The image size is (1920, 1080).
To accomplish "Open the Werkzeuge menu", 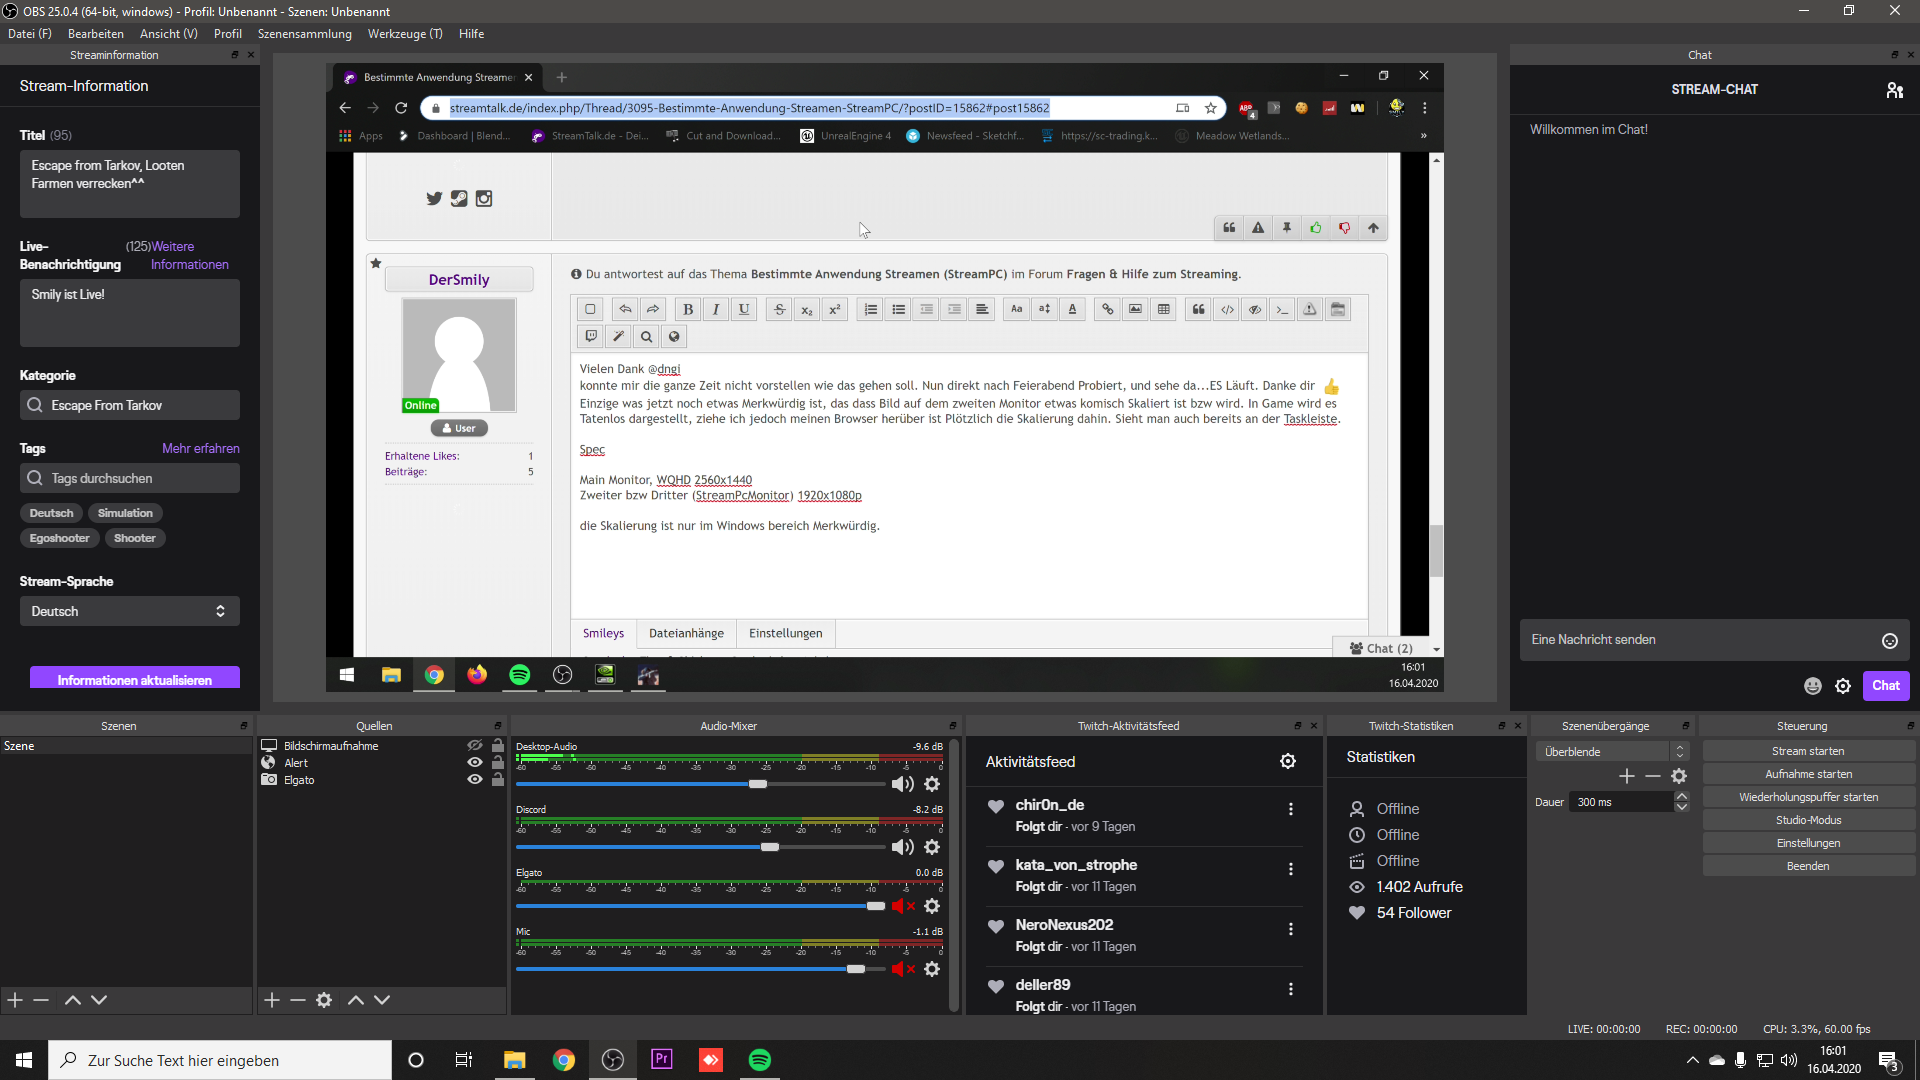I will pyautogui.click(x=404, y=34).
